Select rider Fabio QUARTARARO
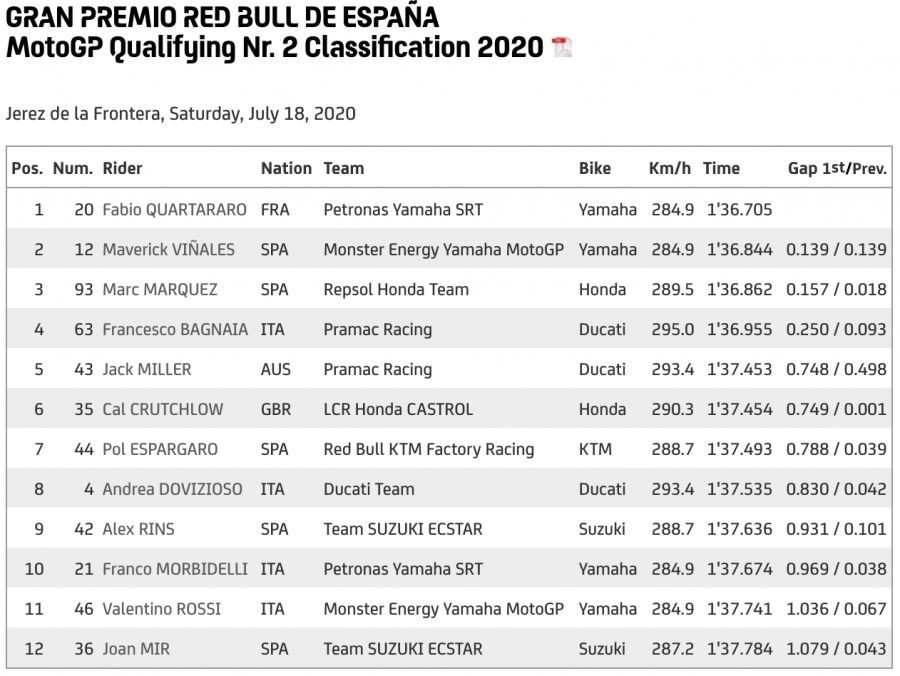This screenshot has width=900, height=676. pyautogui.click(x=174, y=209)
